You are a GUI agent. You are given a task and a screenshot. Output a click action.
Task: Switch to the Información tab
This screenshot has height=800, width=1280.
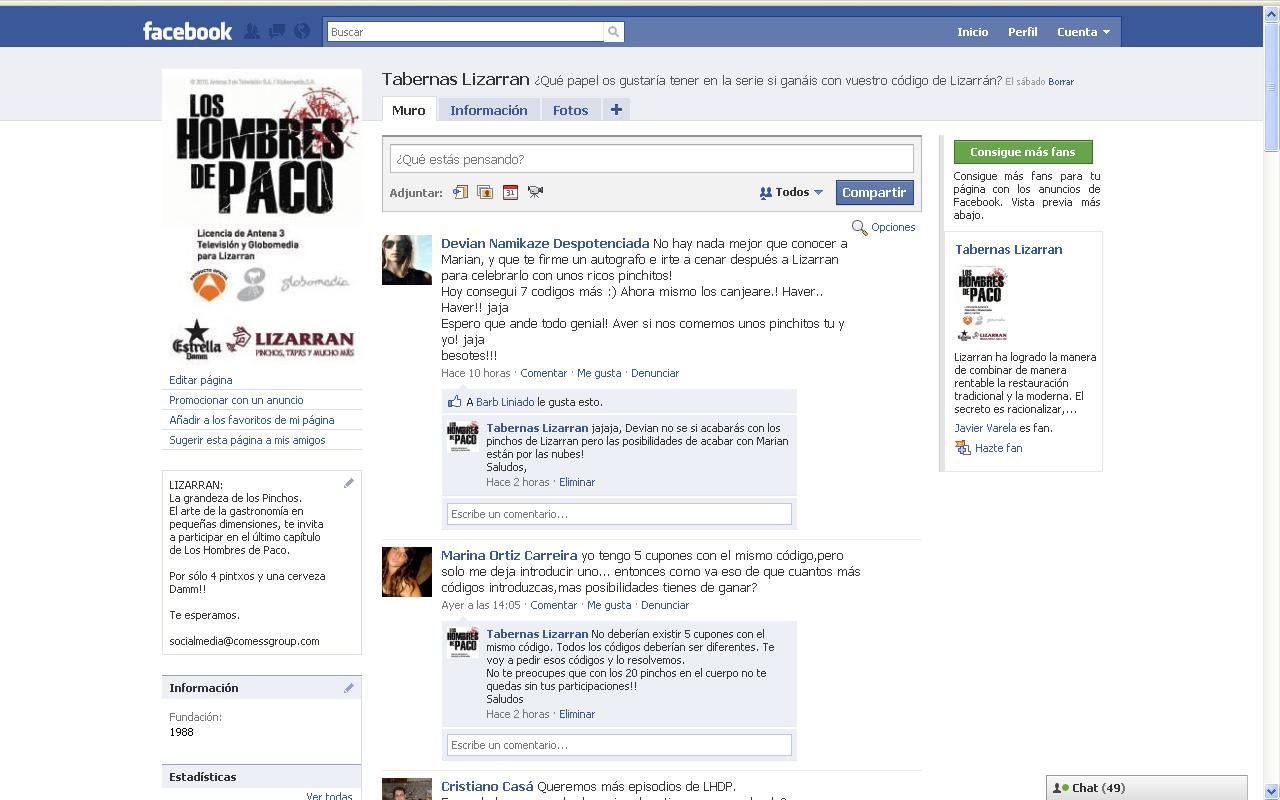(x=488, y=110)
